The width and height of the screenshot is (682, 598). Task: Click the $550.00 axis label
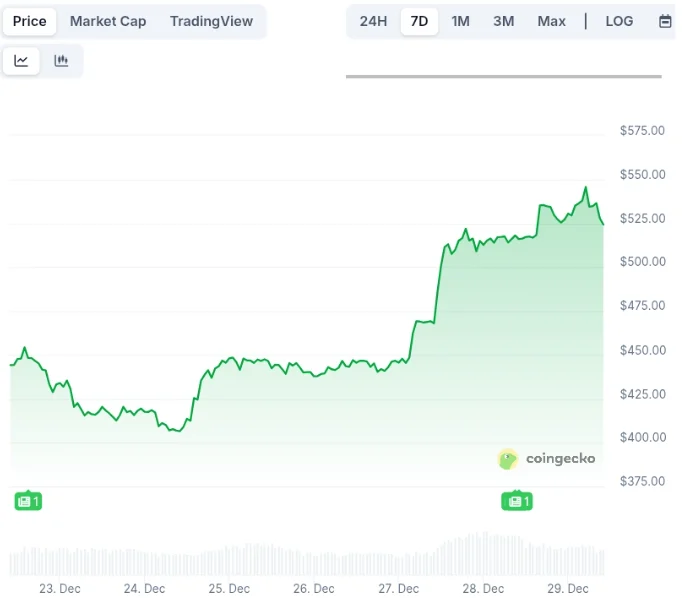pos(643,174)
